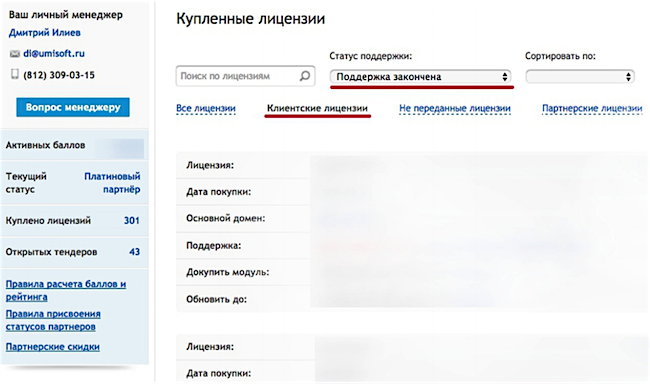The height and width of the screenshot is (384, 650).
Task: Open the Партнерские лицензии tab
Action: (592, 108)
